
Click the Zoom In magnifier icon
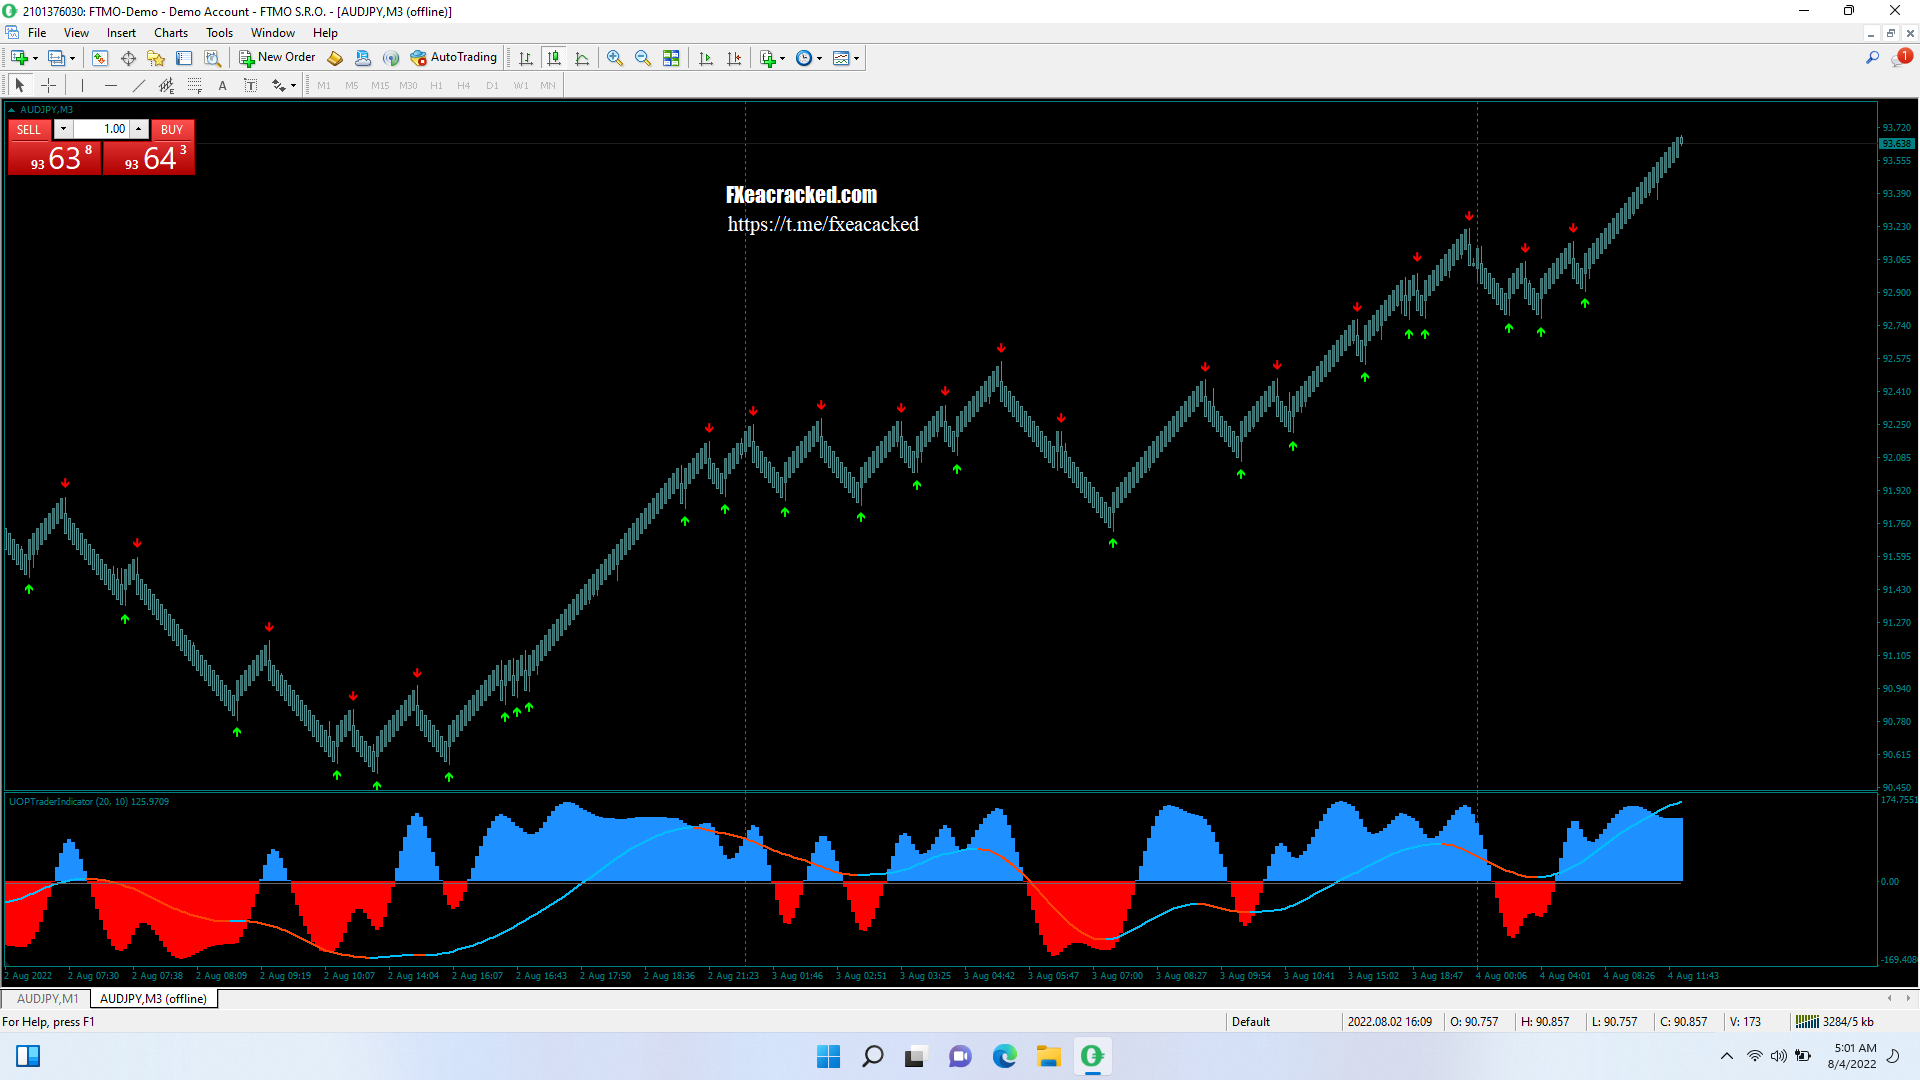tap(614, 58)
